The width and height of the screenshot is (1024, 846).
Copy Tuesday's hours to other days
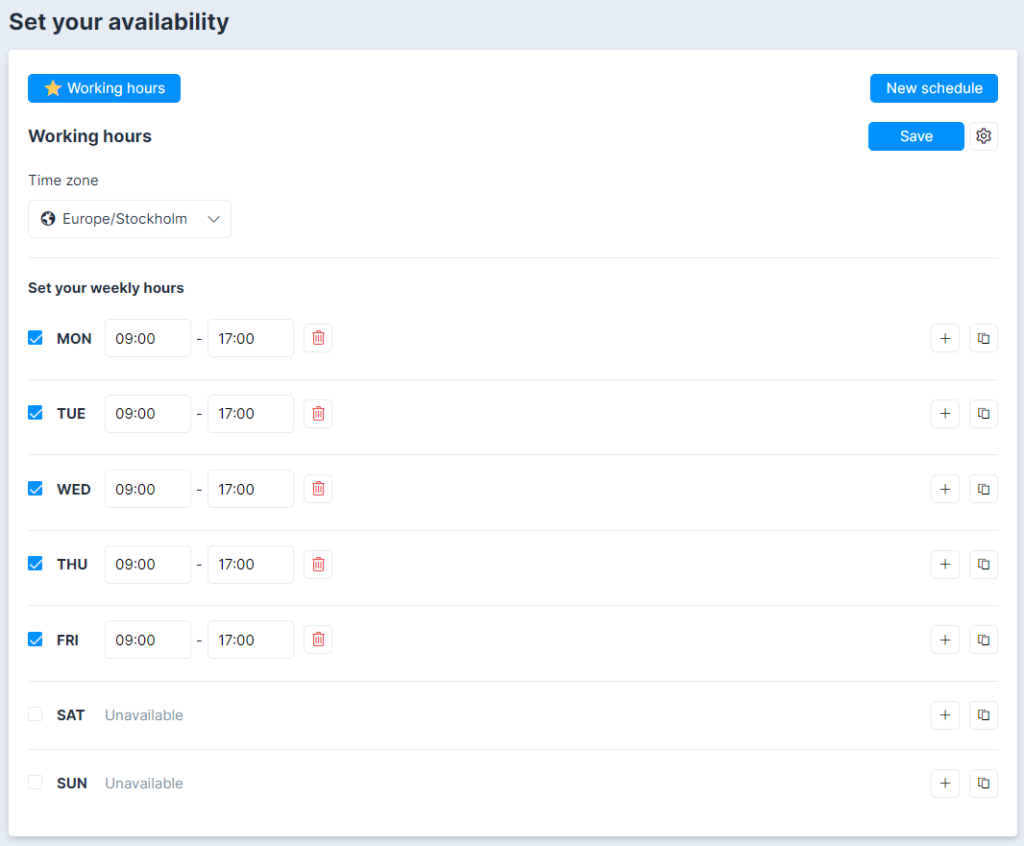click(984, 414)
